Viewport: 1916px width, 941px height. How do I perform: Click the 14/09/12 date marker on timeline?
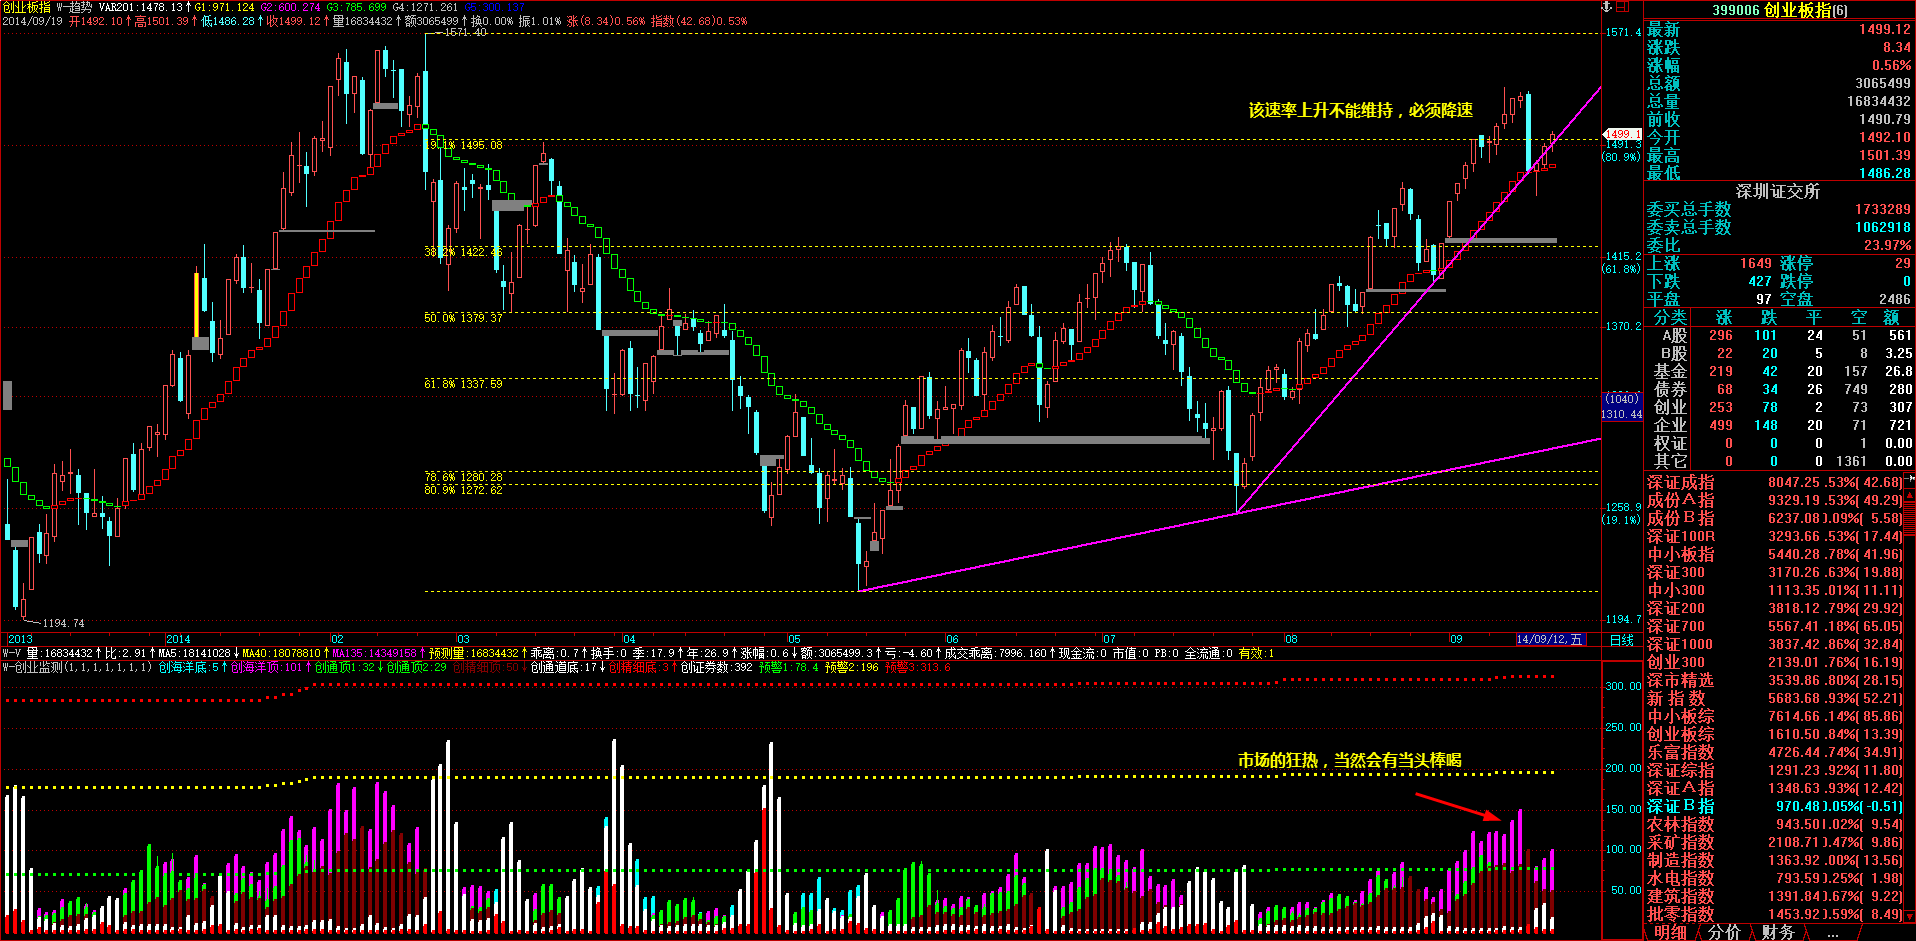coord(1549,639)
